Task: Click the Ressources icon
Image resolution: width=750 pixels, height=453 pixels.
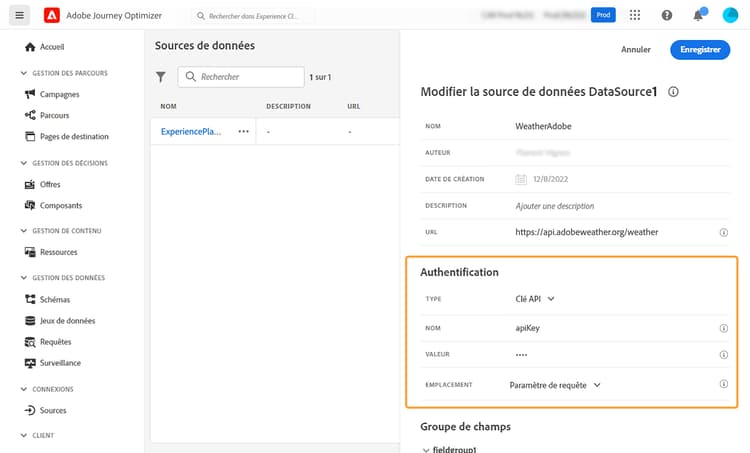Action: 30,252
